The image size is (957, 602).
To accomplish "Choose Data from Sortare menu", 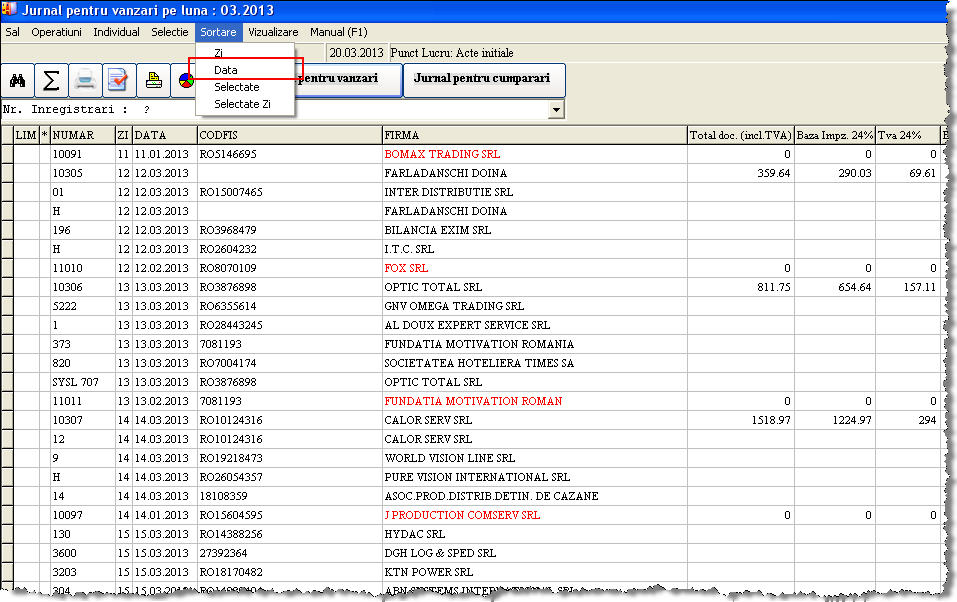I will tap(226, 70).
